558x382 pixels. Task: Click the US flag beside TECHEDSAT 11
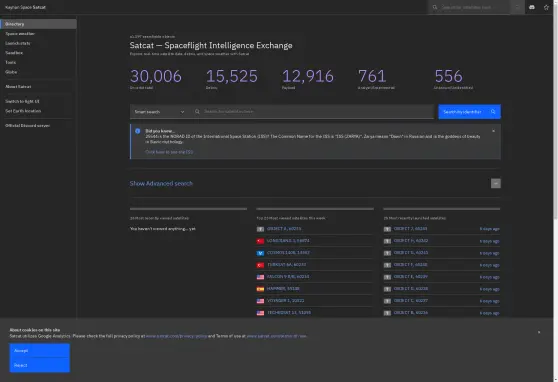(x=260, y=313)
